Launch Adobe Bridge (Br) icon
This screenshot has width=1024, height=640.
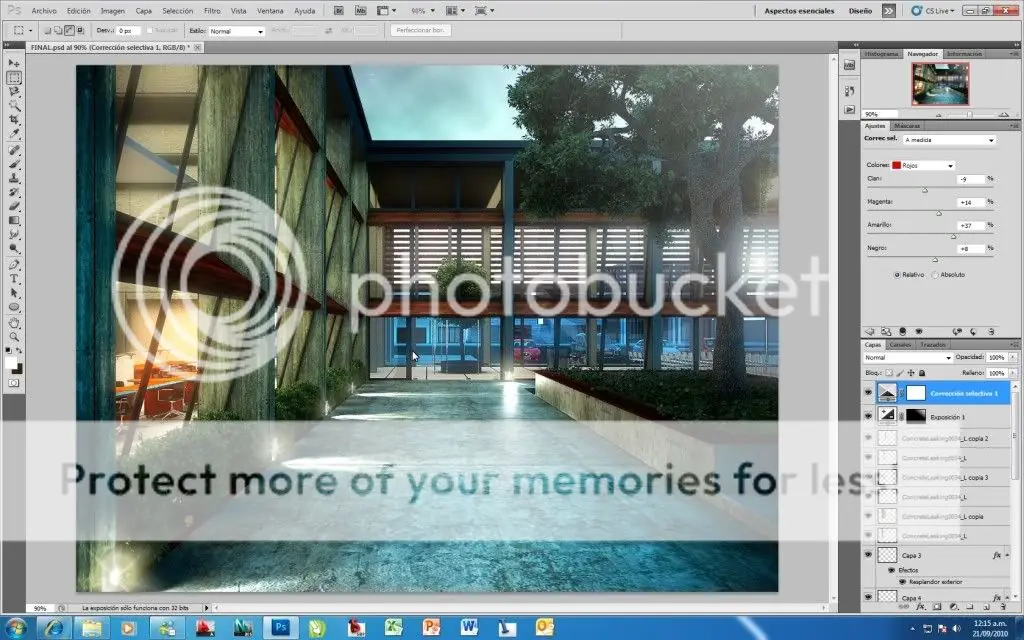point(338,10)
